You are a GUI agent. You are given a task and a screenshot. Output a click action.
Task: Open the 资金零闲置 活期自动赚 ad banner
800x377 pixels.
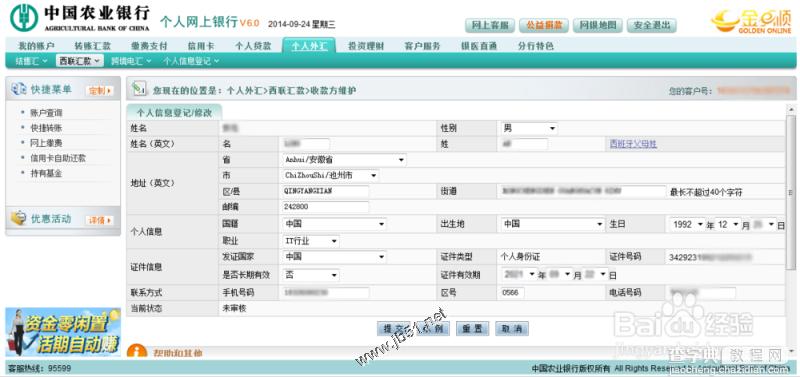point(62,332)
